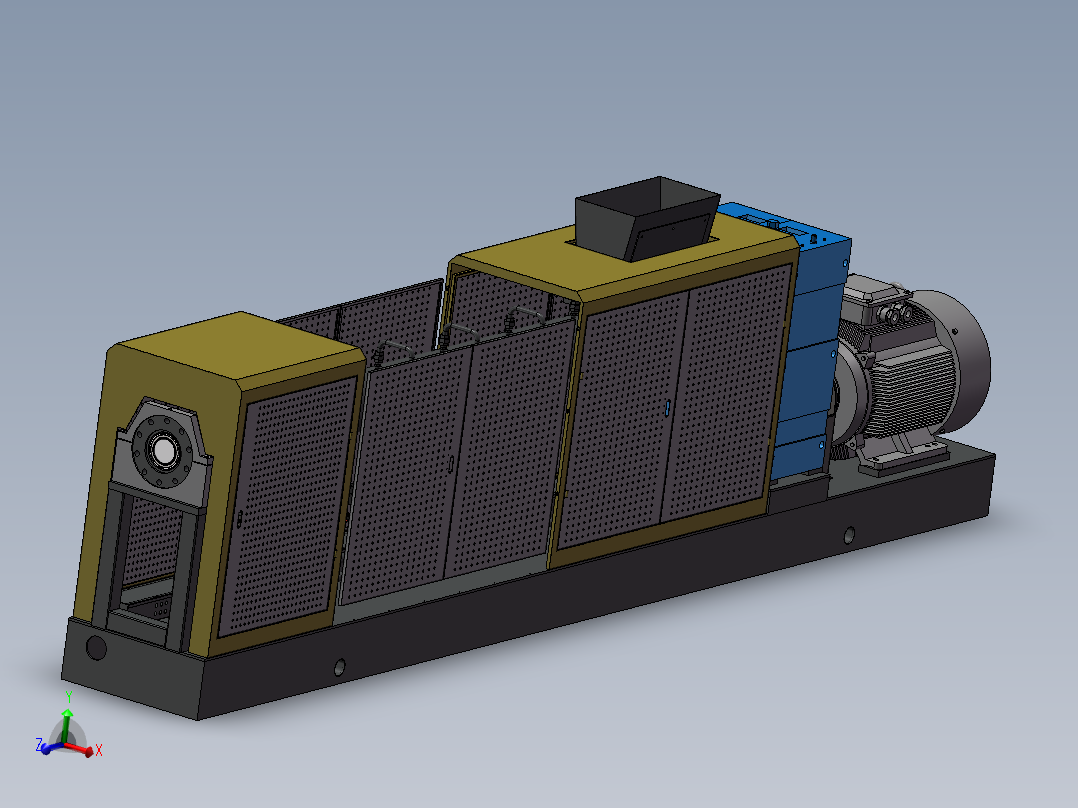Select the base side hole below the left cover

tap(340, 666)
